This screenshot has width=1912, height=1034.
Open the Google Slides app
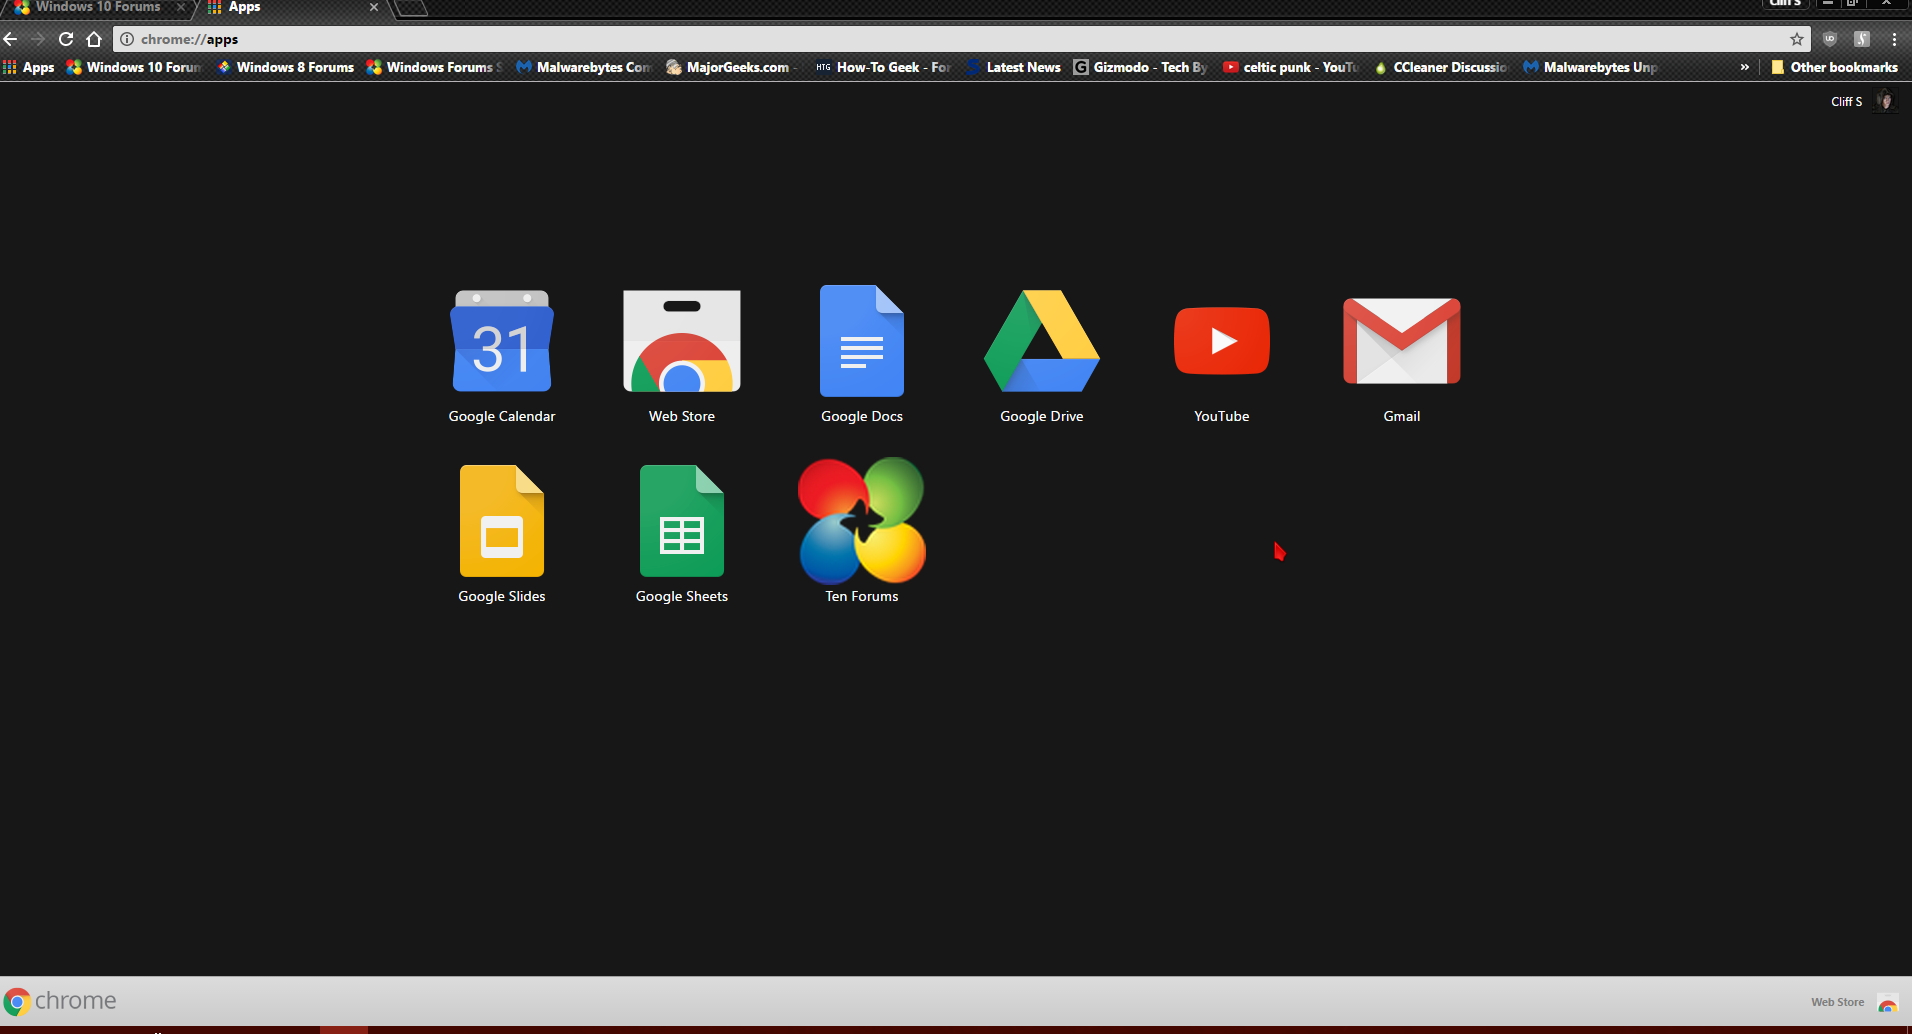(x=501, y=520)
